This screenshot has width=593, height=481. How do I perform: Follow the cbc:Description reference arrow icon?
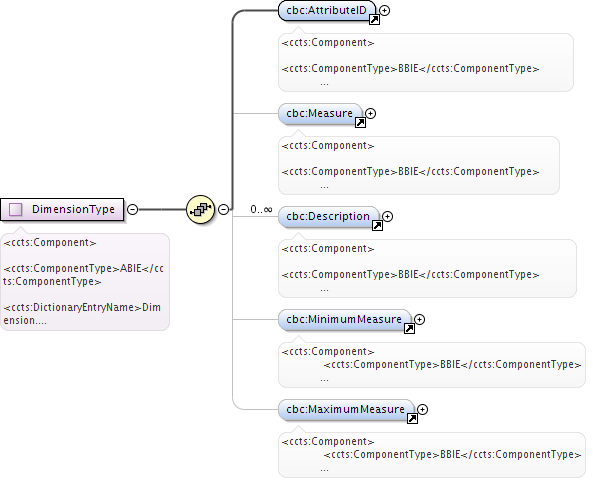point(377,226)
